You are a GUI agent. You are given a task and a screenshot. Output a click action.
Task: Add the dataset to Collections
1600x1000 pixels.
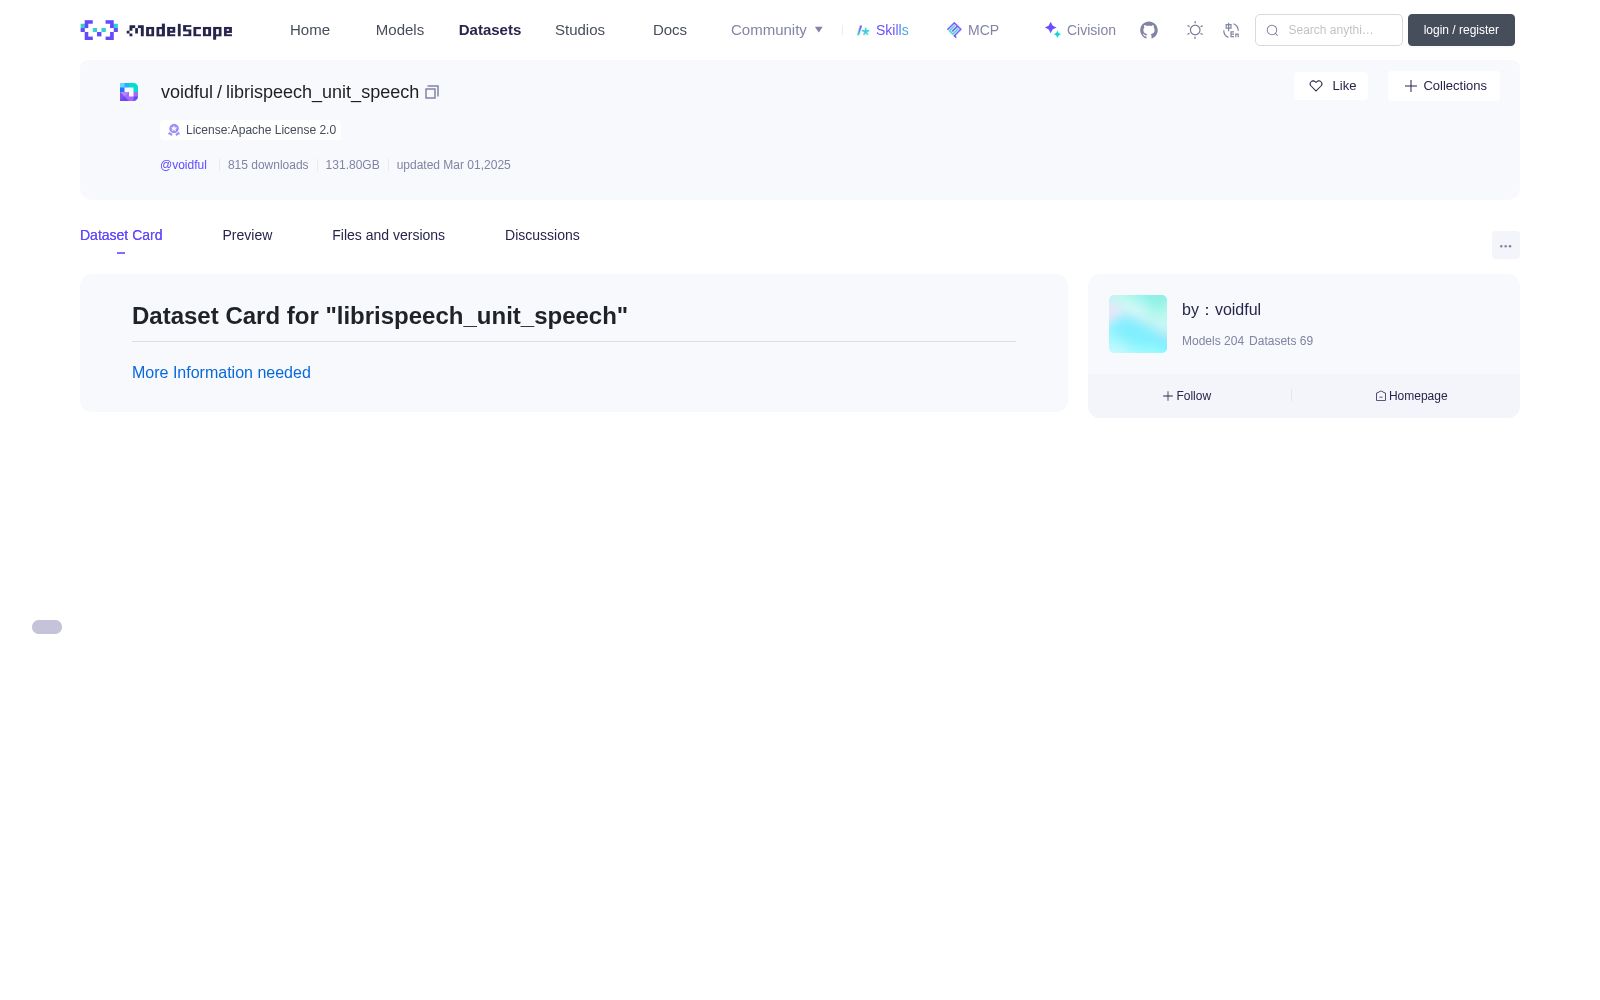(x=1444, y=86)
